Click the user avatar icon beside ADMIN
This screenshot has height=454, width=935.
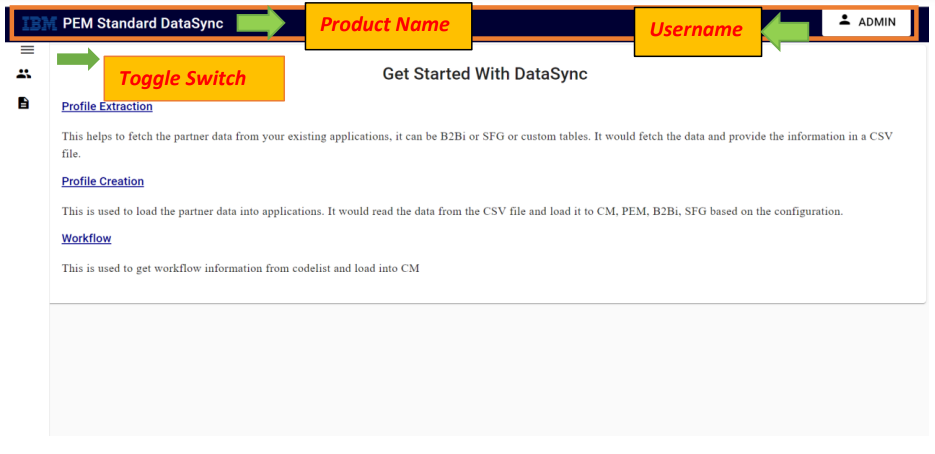pos(844,20)
